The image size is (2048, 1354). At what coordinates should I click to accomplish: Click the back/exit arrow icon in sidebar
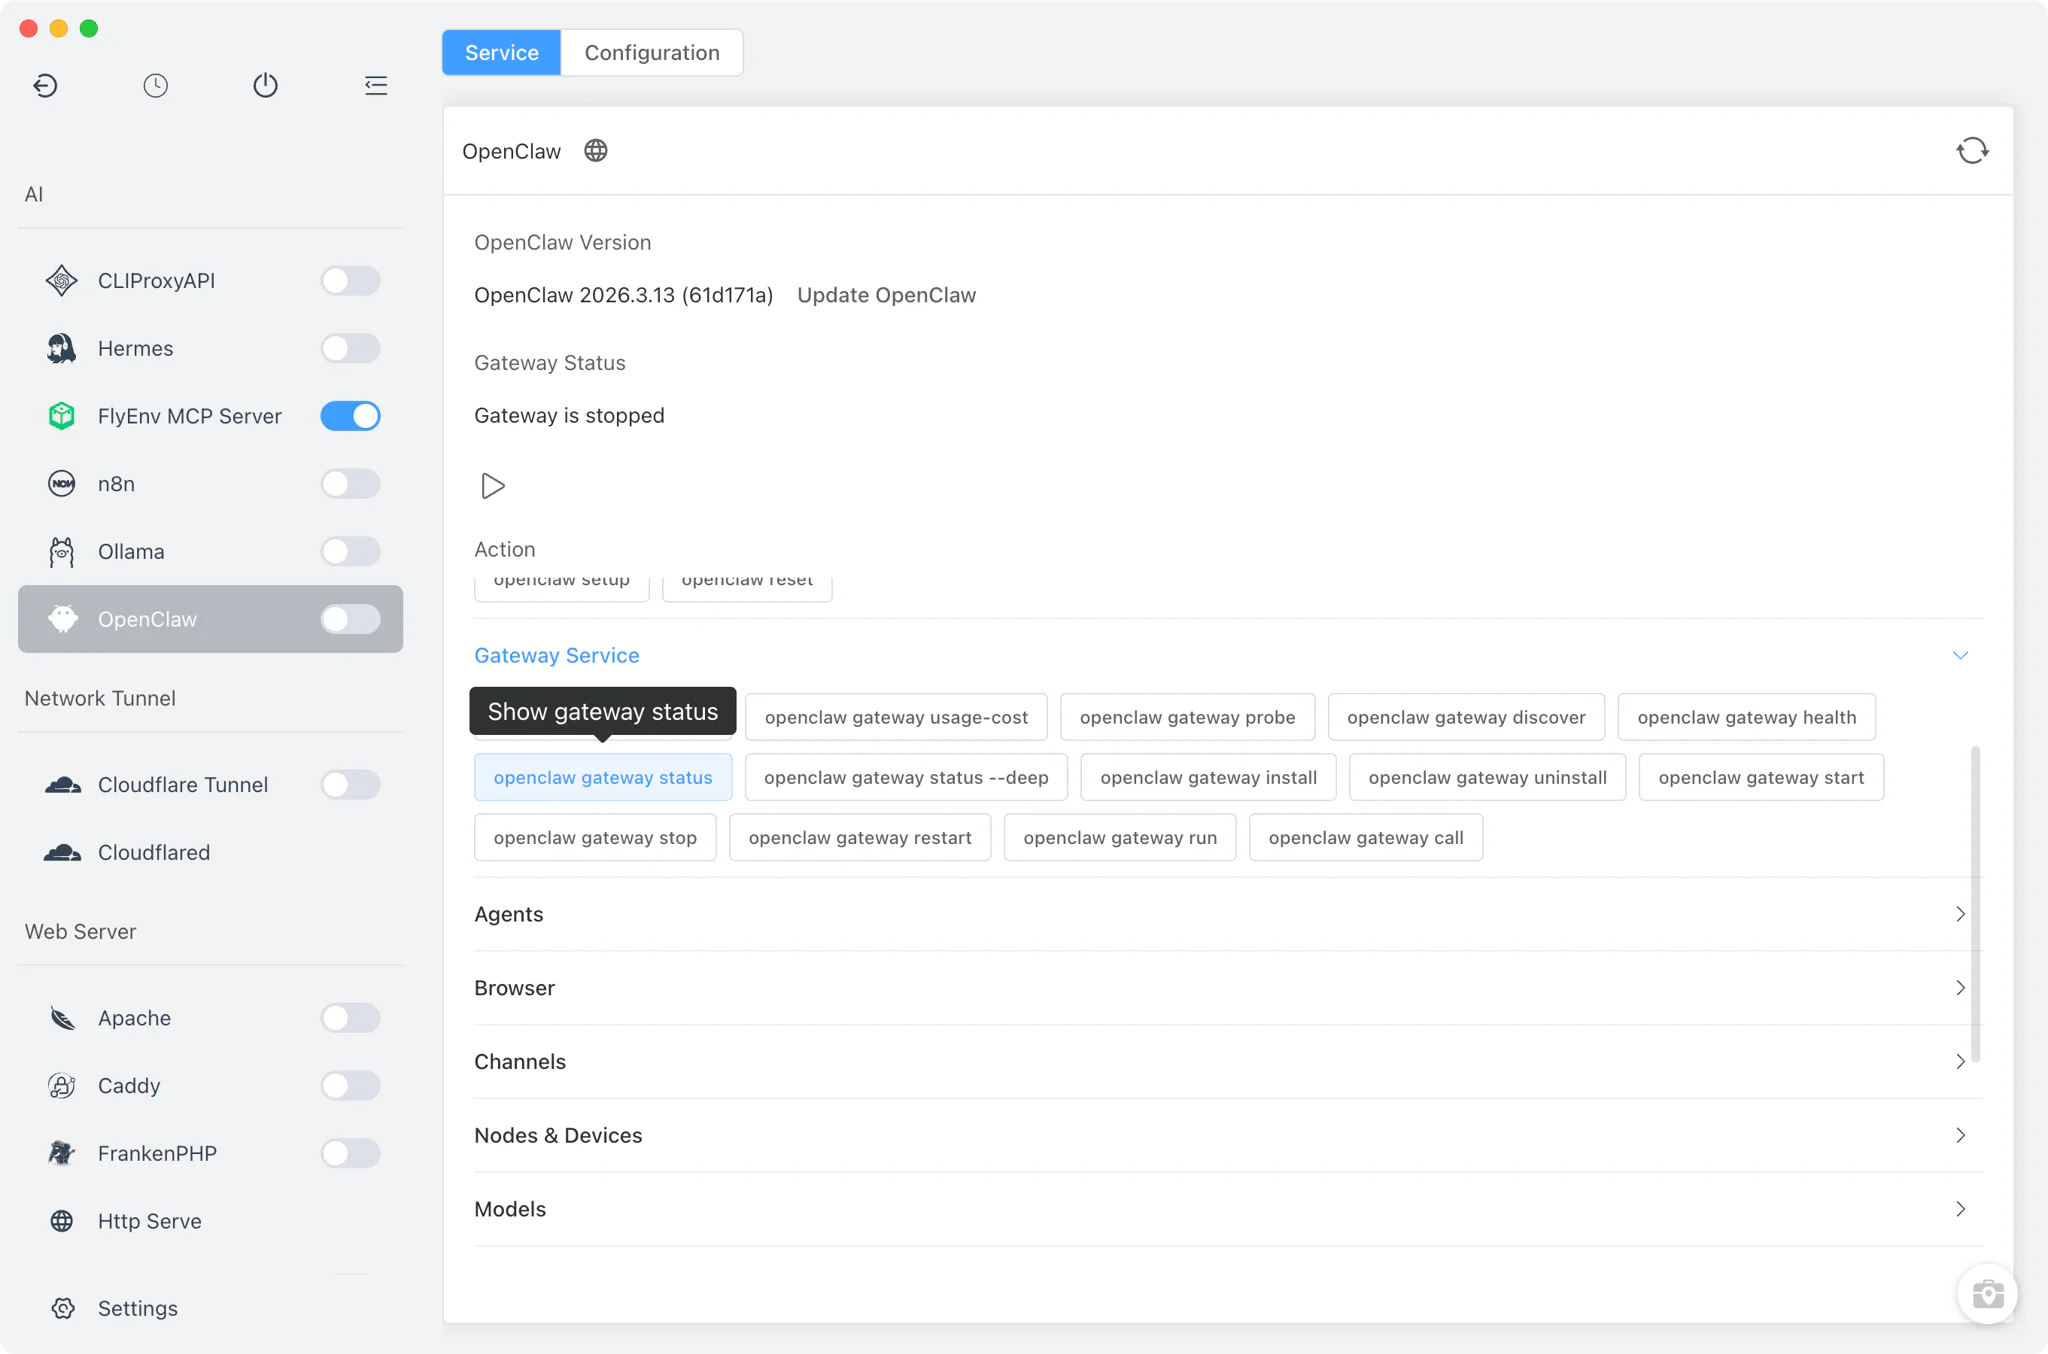45,85
